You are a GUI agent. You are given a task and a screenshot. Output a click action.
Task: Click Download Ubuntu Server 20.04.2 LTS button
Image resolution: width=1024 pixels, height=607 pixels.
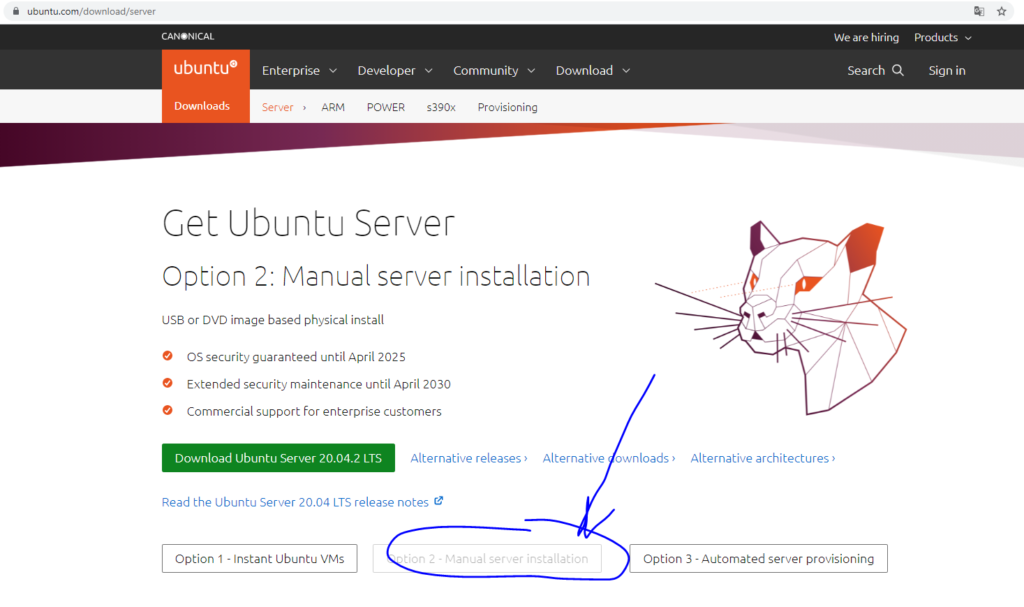point(278,458)
